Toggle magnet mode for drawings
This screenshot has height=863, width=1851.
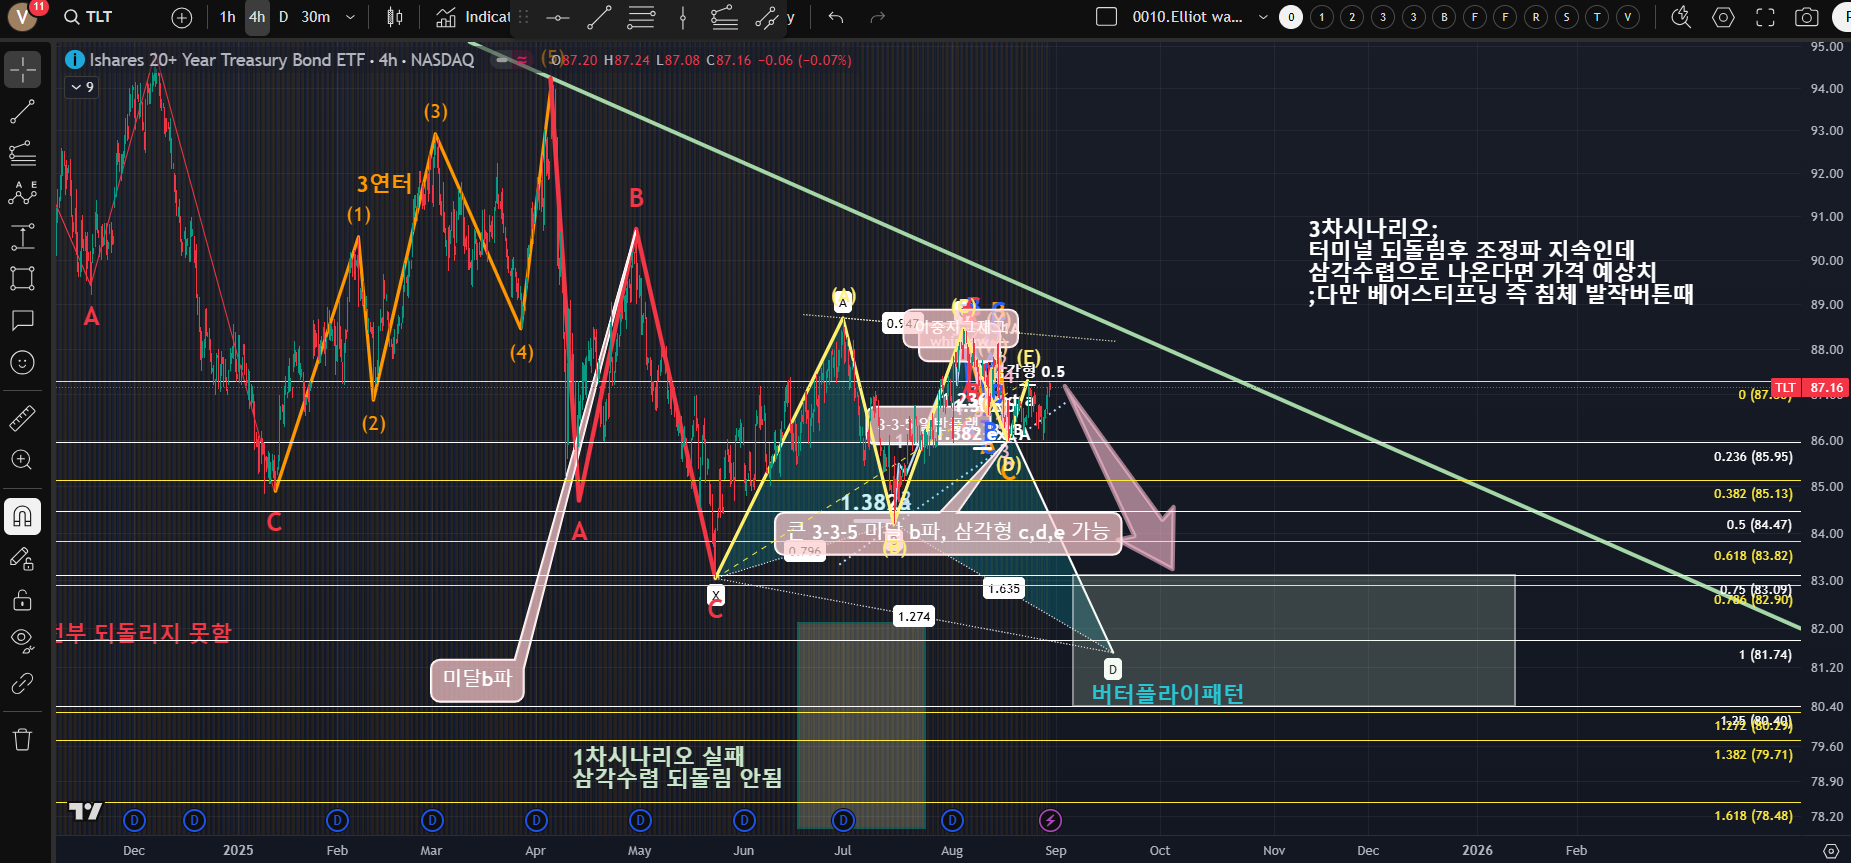pos(22,516)
